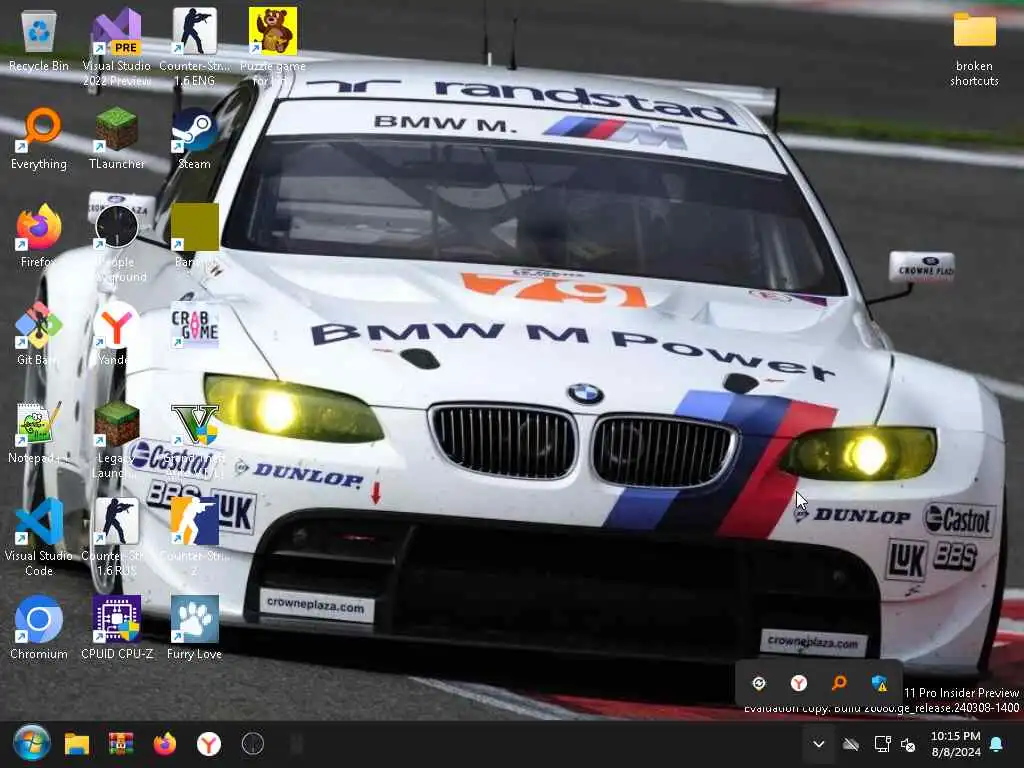The image size is (1024, 768).
Task: Launch Everything search from the desktop
Action: [x=39, y=138]
